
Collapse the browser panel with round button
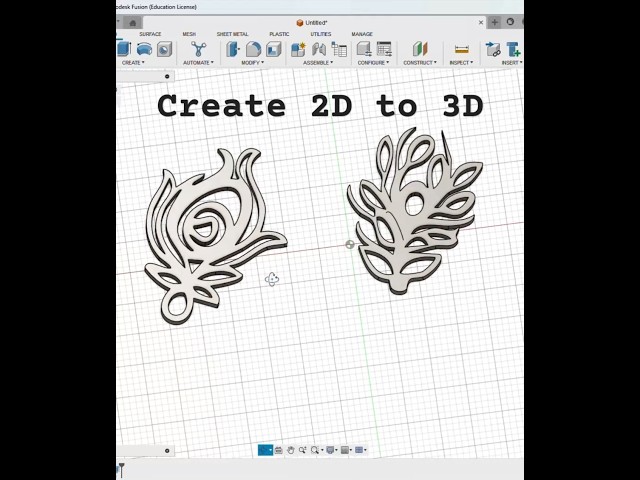(x=167, y=76)
